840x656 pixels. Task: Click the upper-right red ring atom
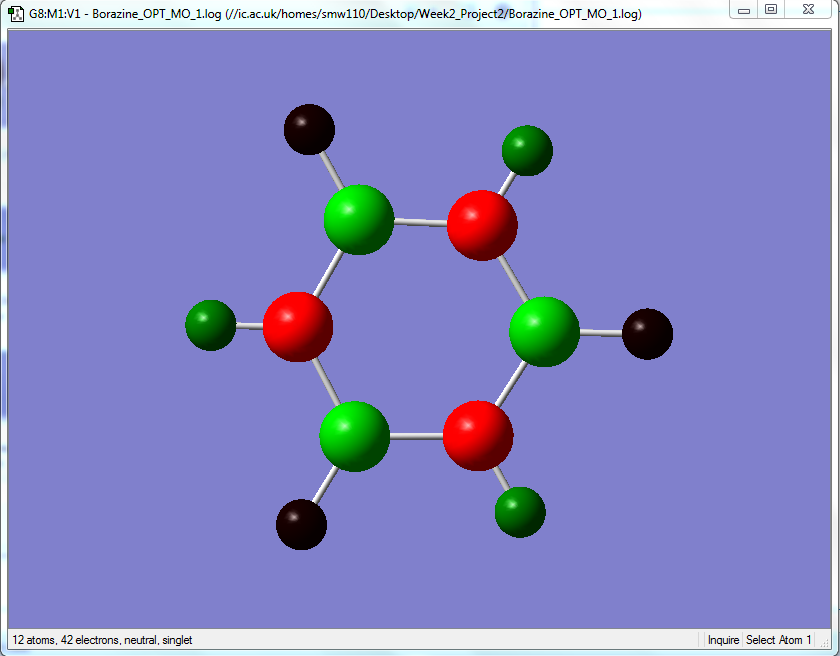coord(482,225)
